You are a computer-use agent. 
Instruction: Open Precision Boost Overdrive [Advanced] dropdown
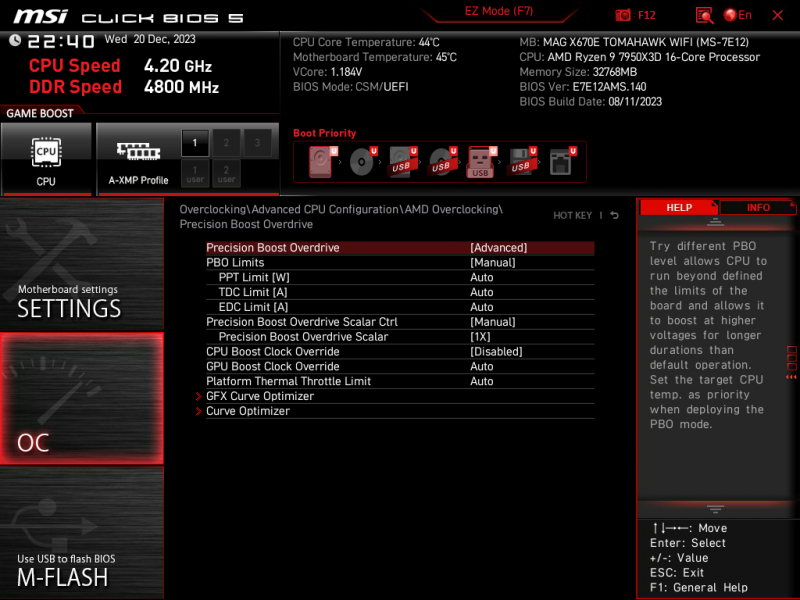pyautogui.click(x=498, y=248)
